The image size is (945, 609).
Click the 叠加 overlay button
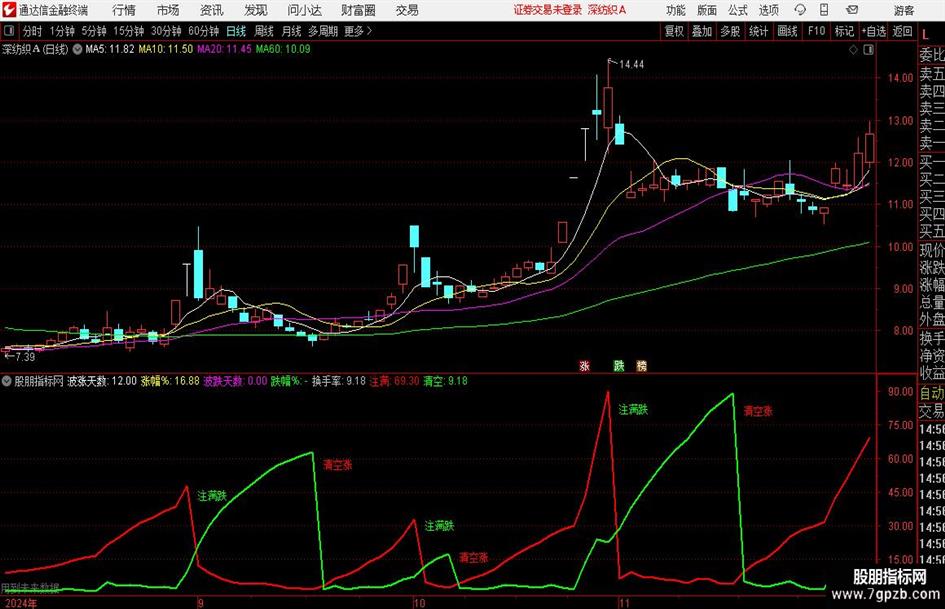pyautogui.click(x=702, y=31)
